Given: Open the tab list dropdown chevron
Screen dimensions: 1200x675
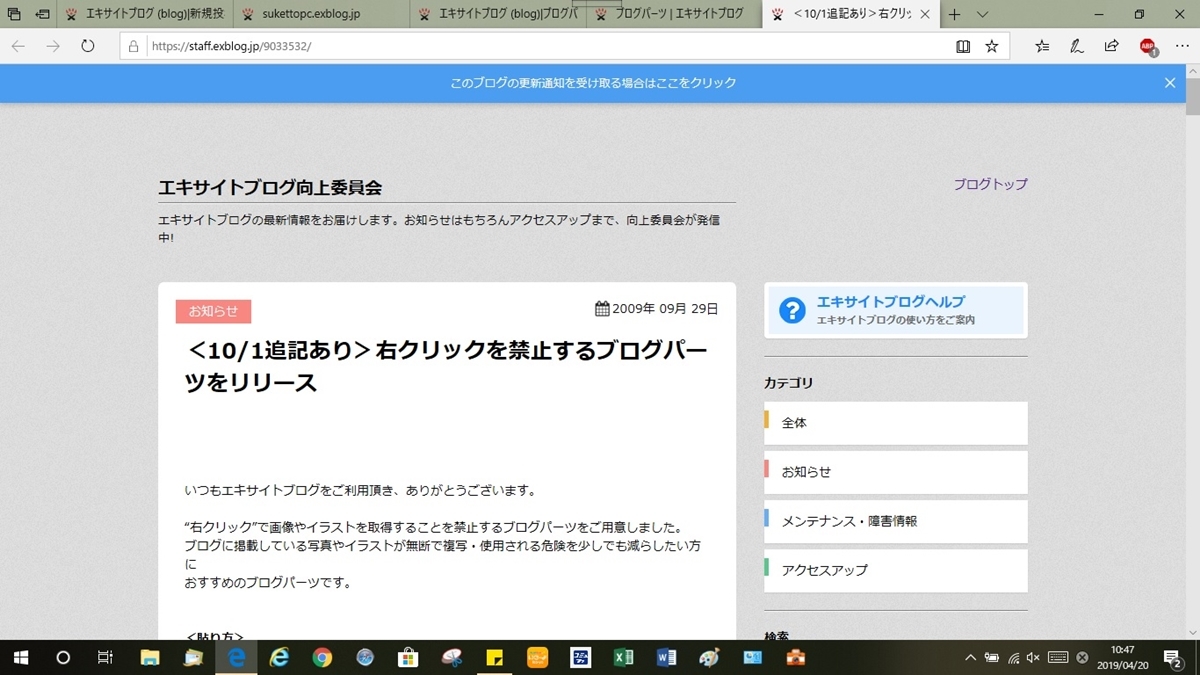Looking at the screenshot, I should point(983,15).
